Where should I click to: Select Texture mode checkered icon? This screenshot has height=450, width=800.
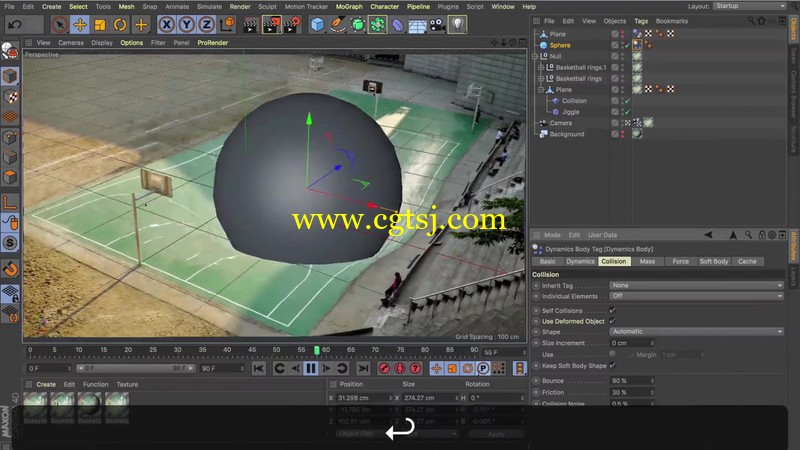[10, 96]
